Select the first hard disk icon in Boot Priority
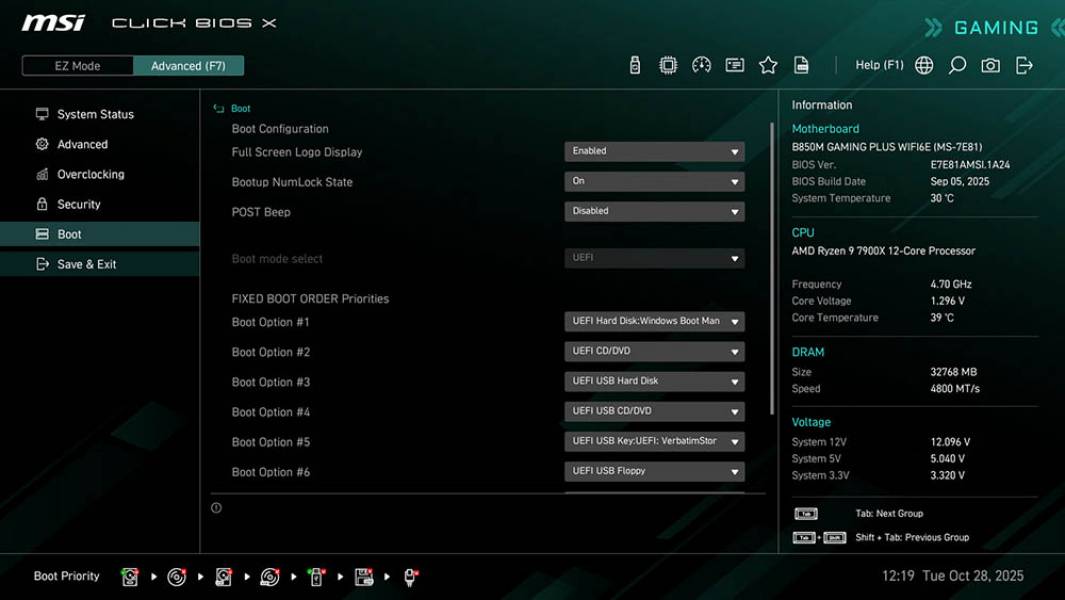This screenshot has width=1065, height=600. 129,576
